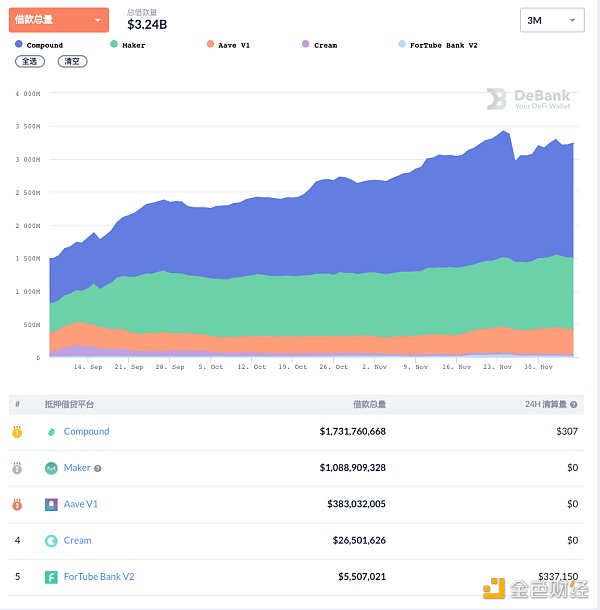Click Maker's $1,088,909,328 value

(353, 467)
